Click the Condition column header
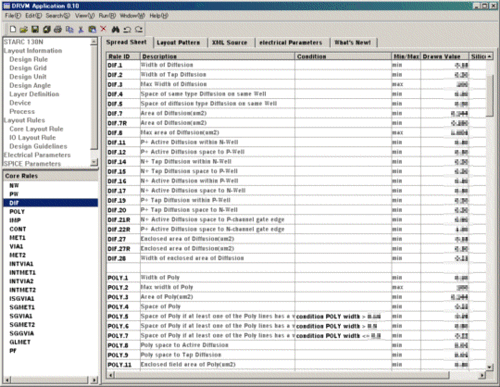The width and height of the screenshot is (500, 387). [343, 56]
